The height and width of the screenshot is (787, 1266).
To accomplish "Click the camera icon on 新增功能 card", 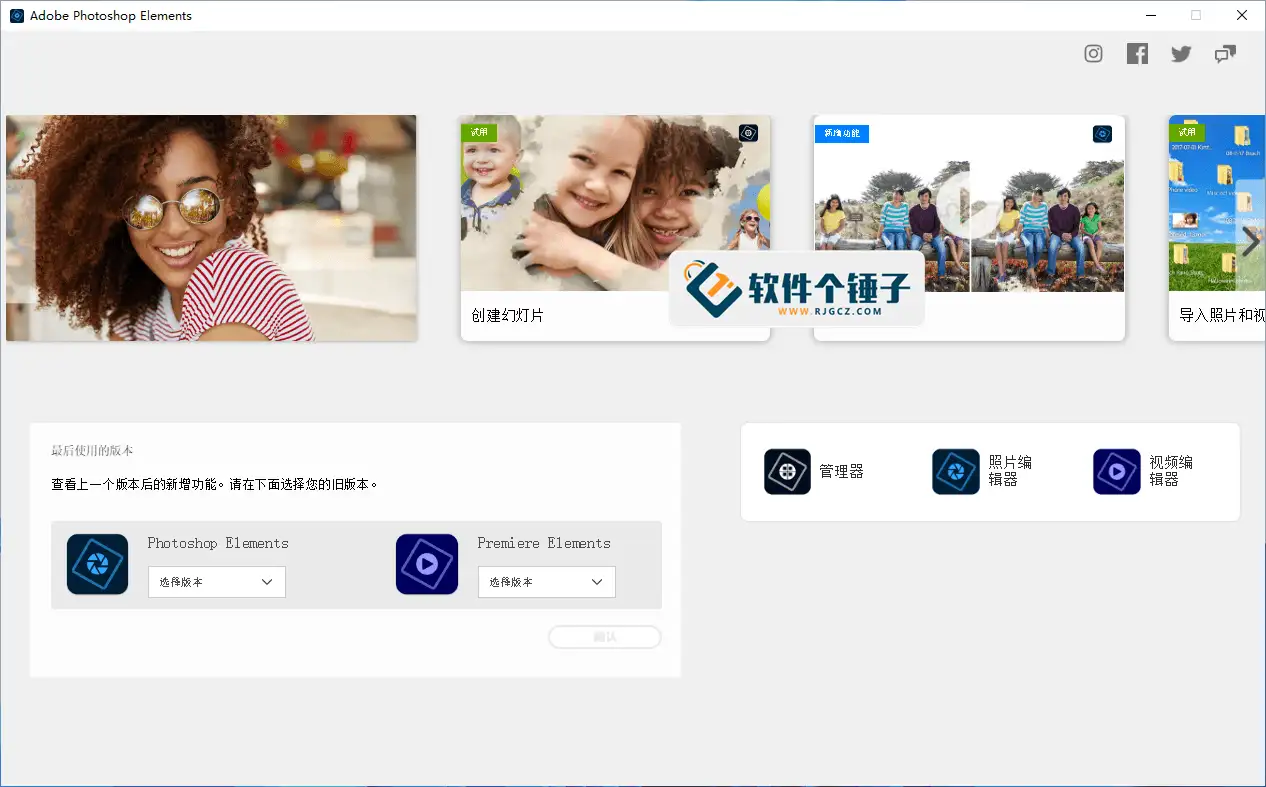I will (1102, 132).
